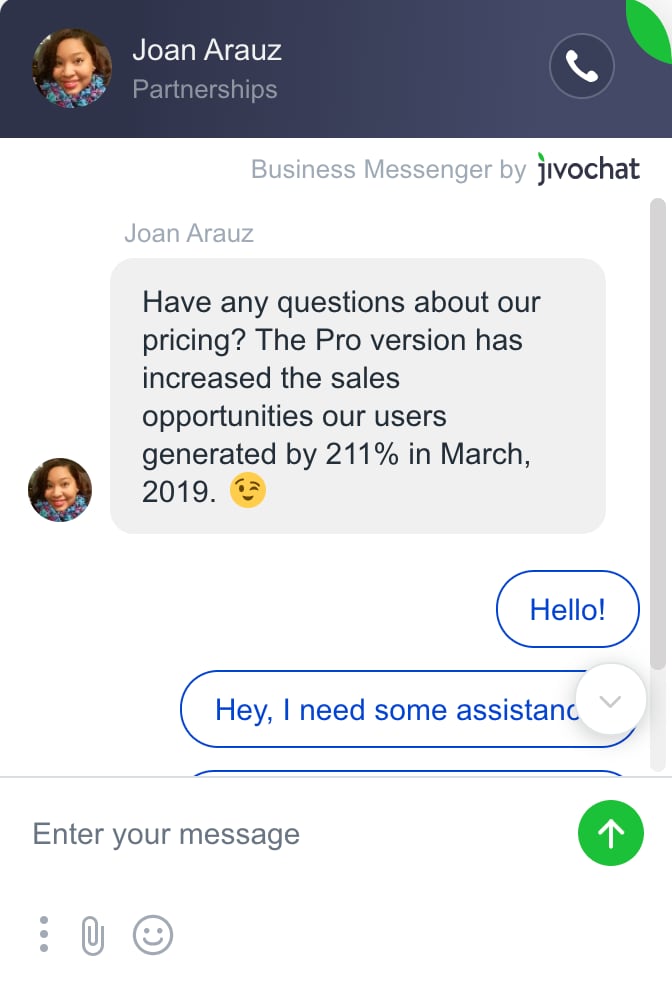This screenshot has width=672, height=990.
Task: Open the emoji picker smiley icon
Action: click(152, 933)
